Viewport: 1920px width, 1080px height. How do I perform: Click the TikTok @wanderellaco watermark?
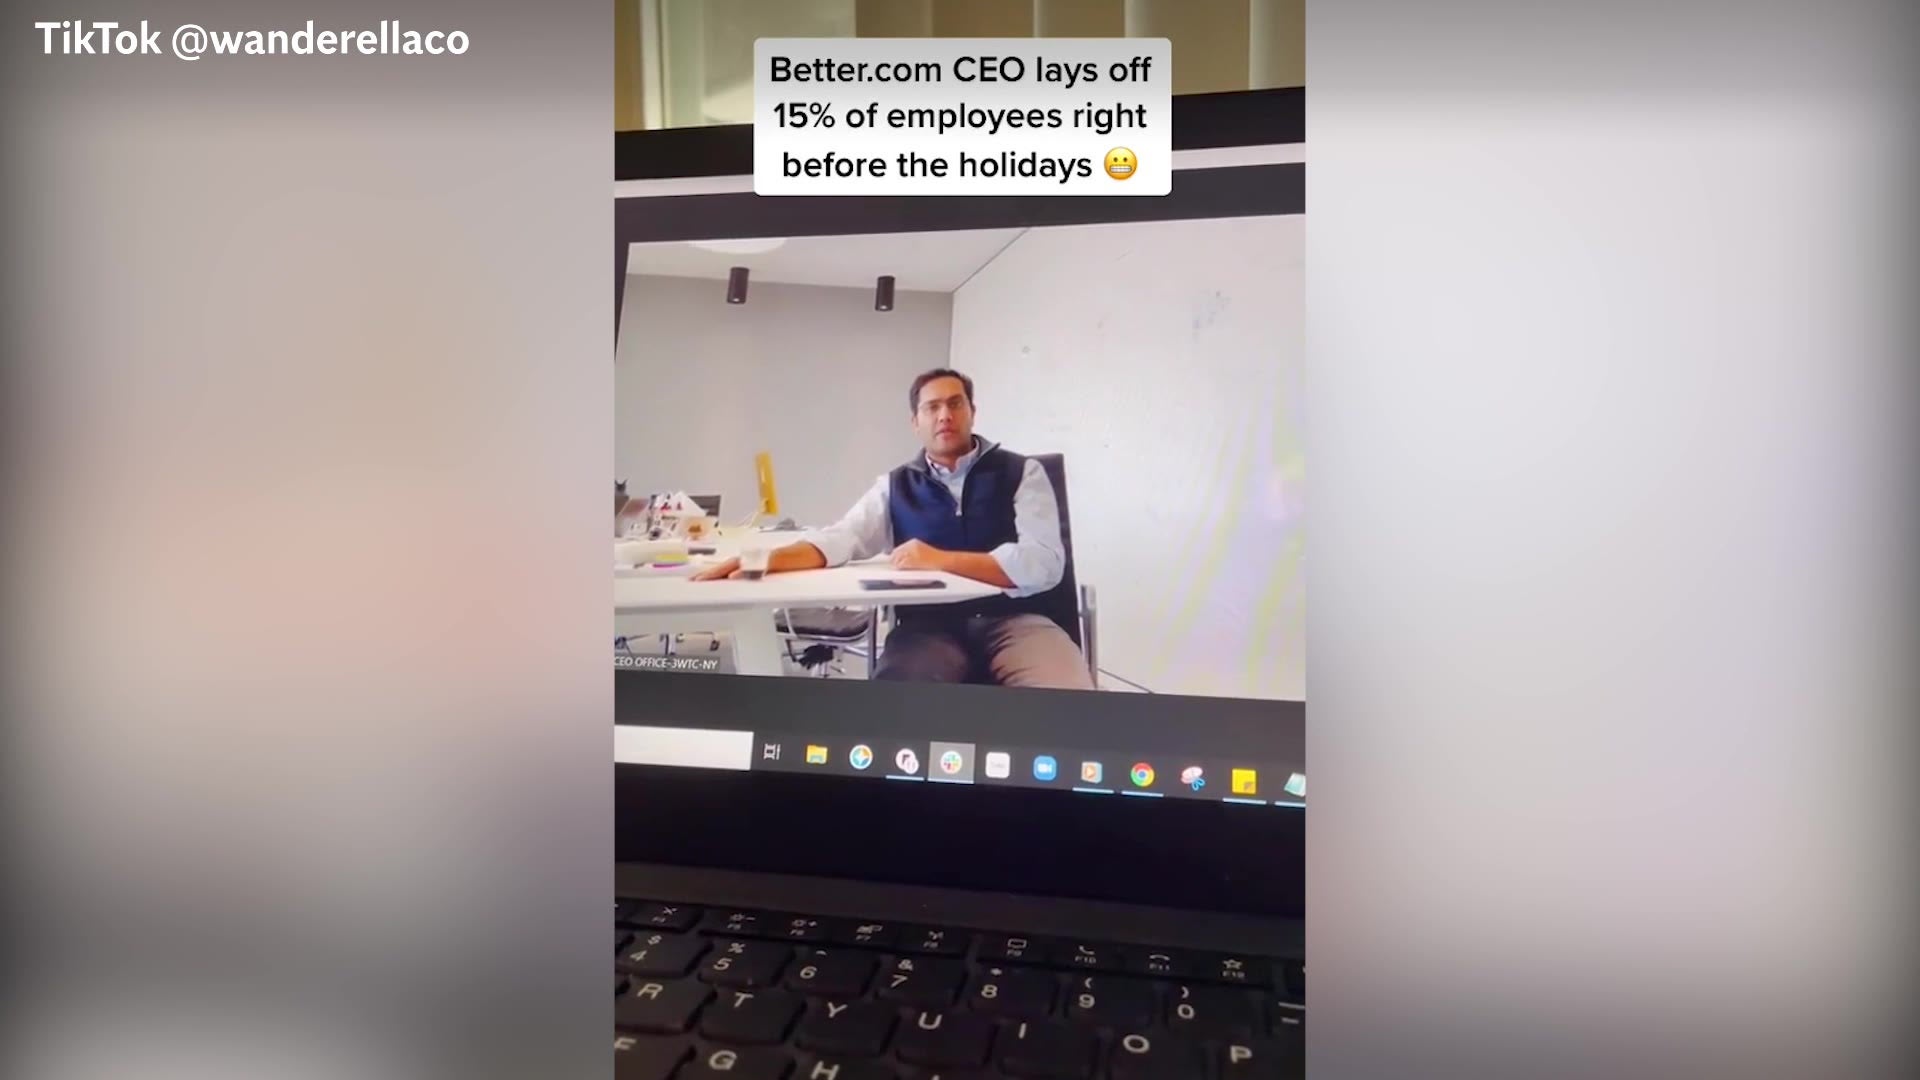(x=252, y=40)
